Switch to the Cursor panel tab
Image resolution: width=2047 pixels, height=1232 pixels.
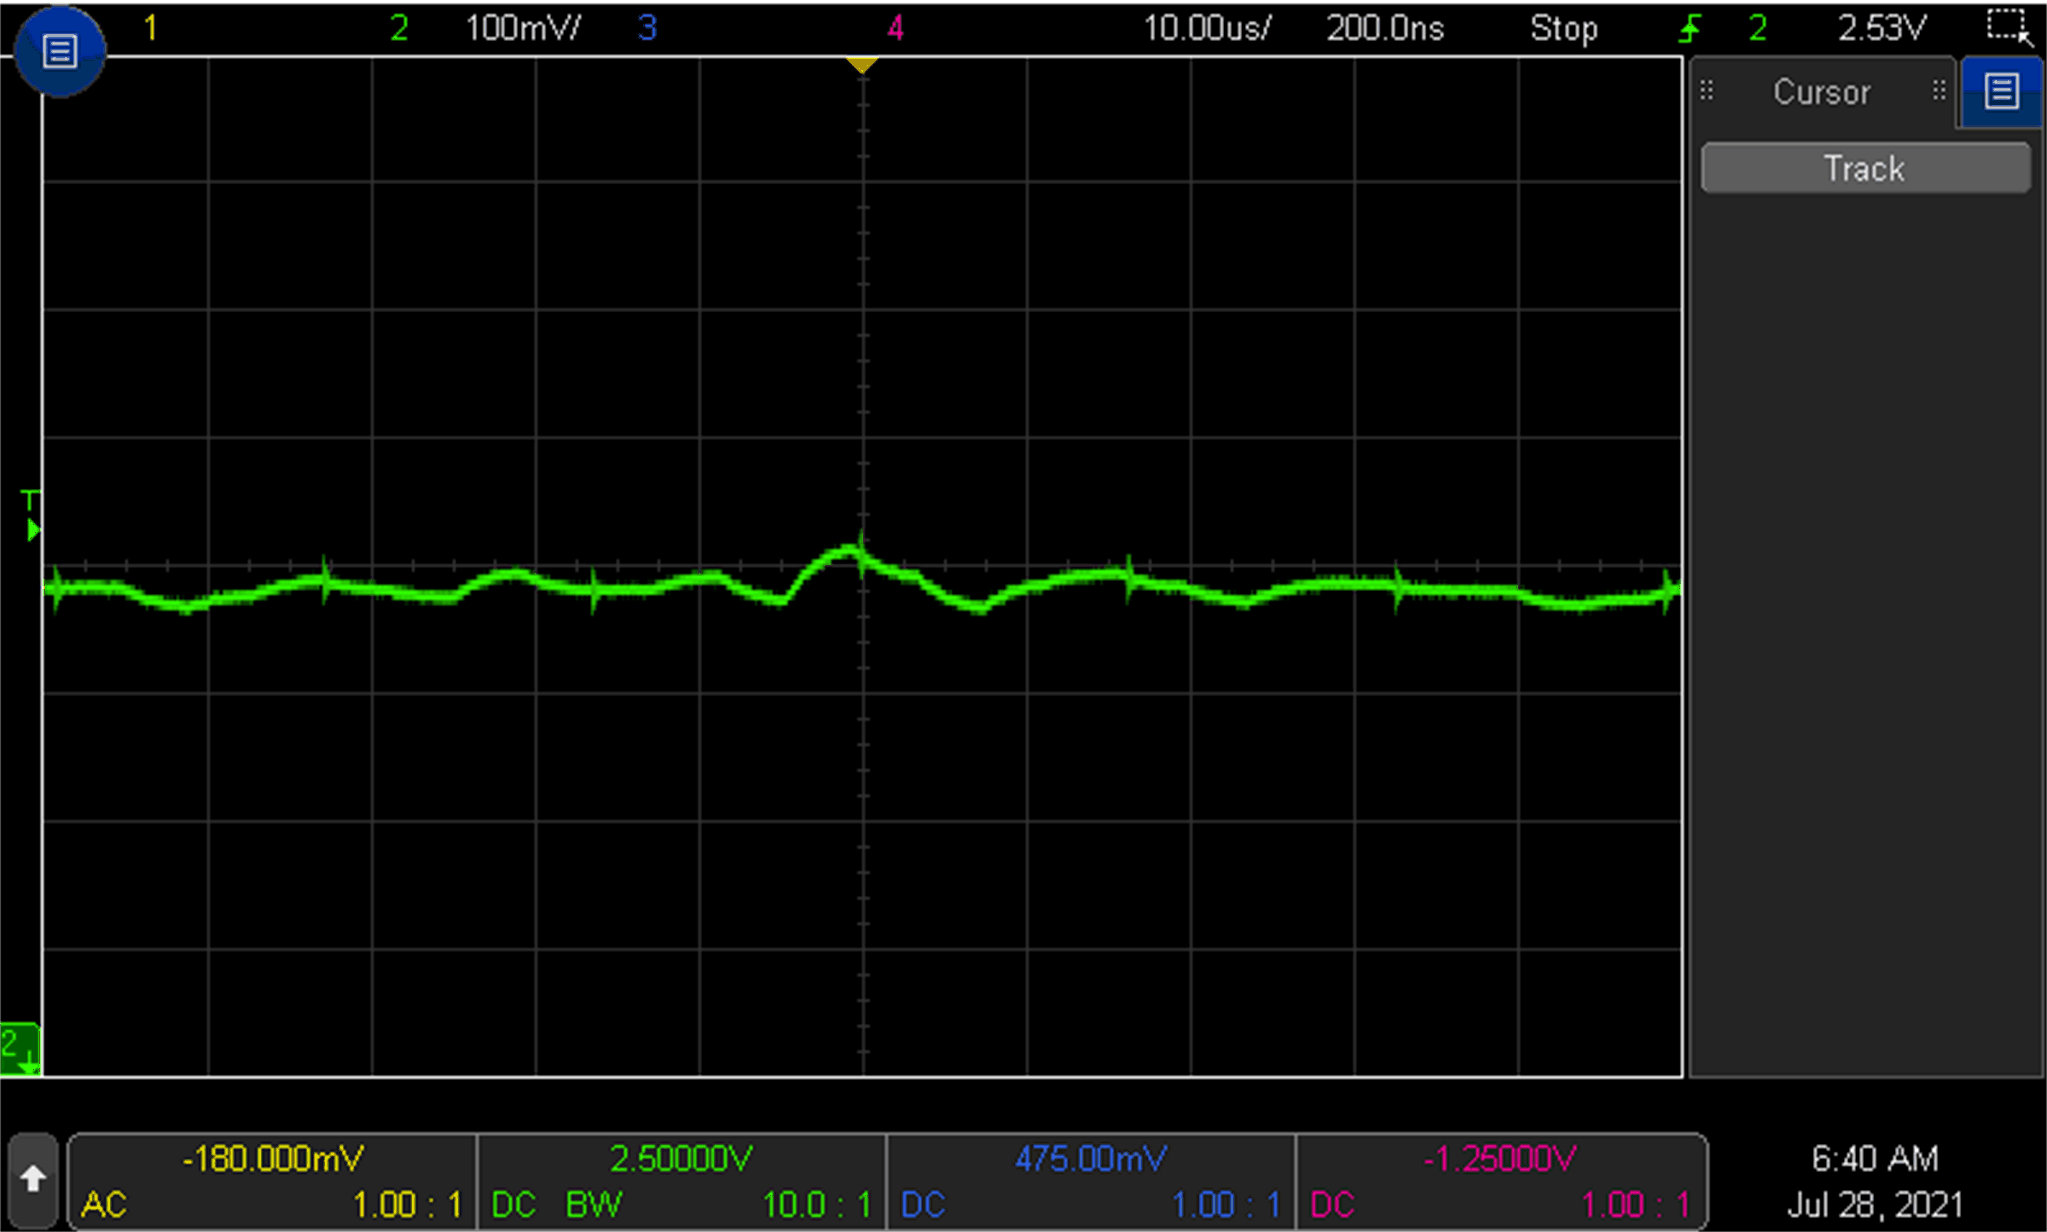click(x=1822, y=92)
